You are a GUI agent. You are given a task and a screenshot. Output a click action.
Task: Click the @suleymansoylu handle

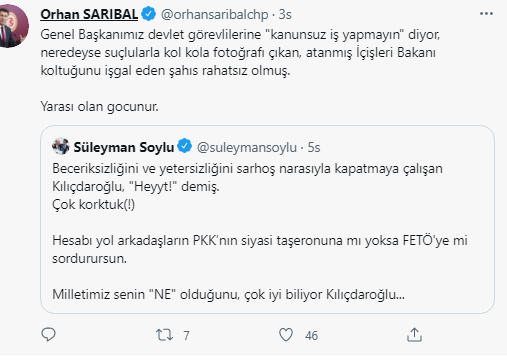(x=247, y=147)
